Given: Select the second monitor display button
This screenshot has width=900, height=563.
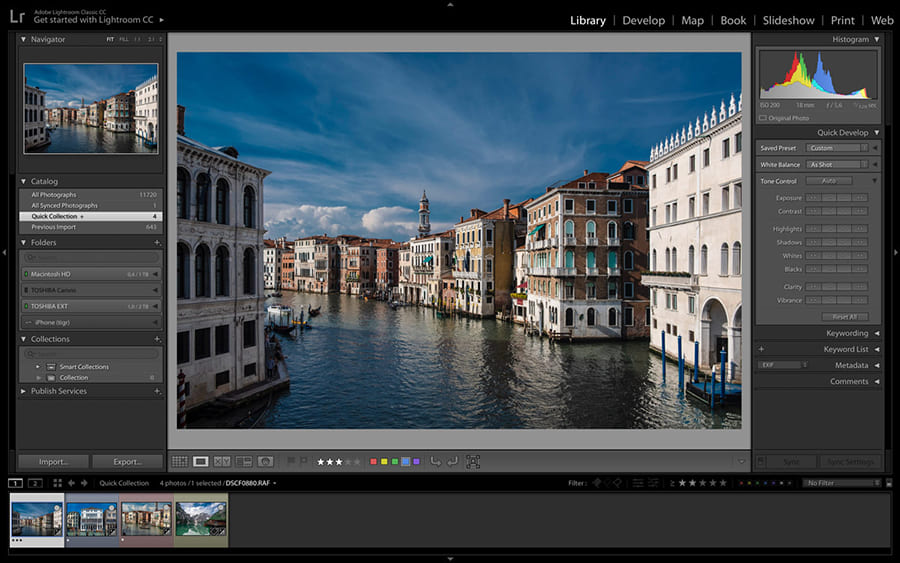Looking at the screenshot, I should click(x=35, y=483).
